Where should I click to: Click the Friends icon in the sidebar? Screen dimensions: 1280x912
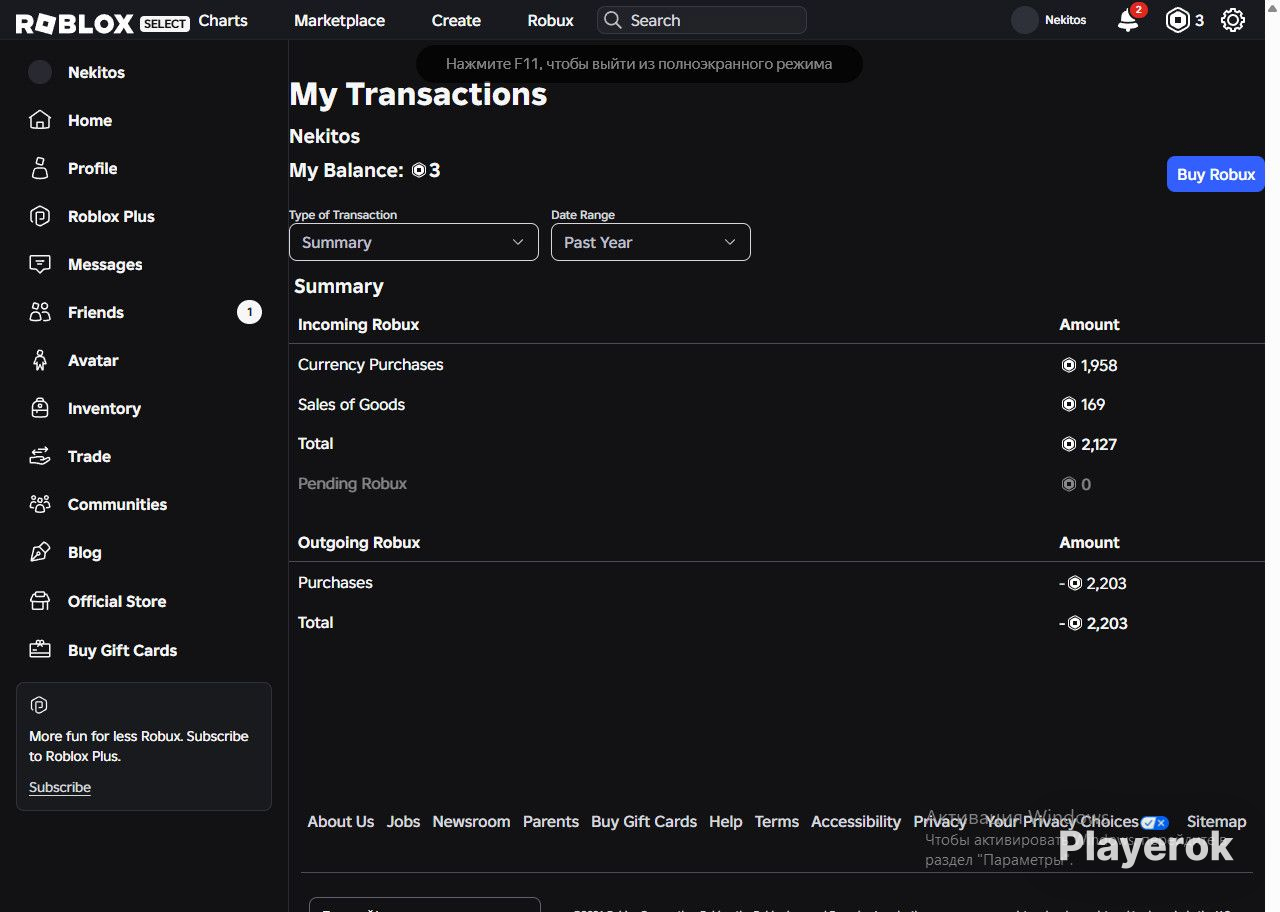click(40, 312)
